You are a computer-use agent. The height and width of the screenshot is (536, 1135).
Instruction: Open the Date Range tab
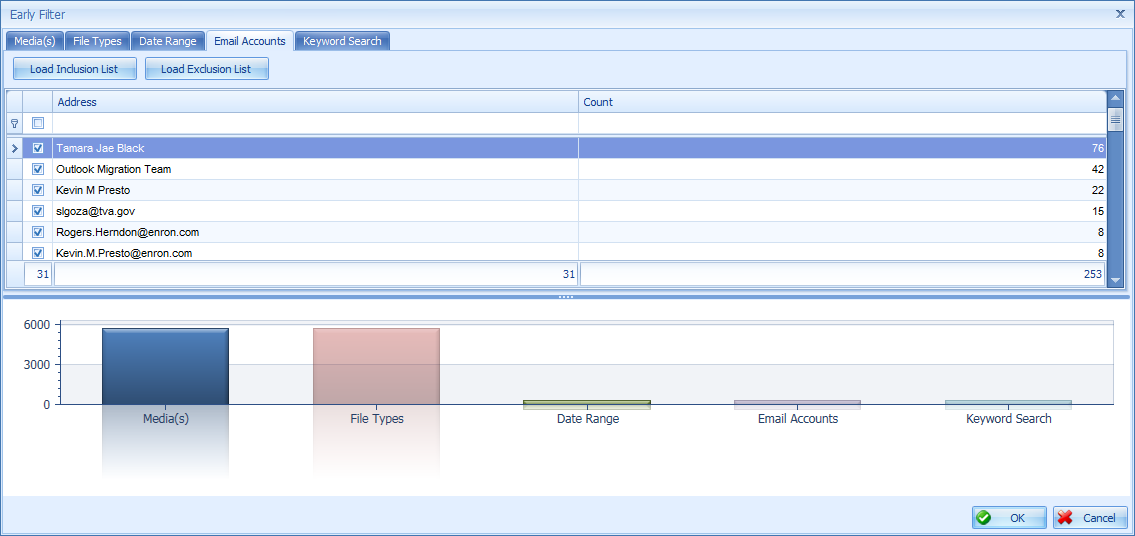click(x=168, y=41)
